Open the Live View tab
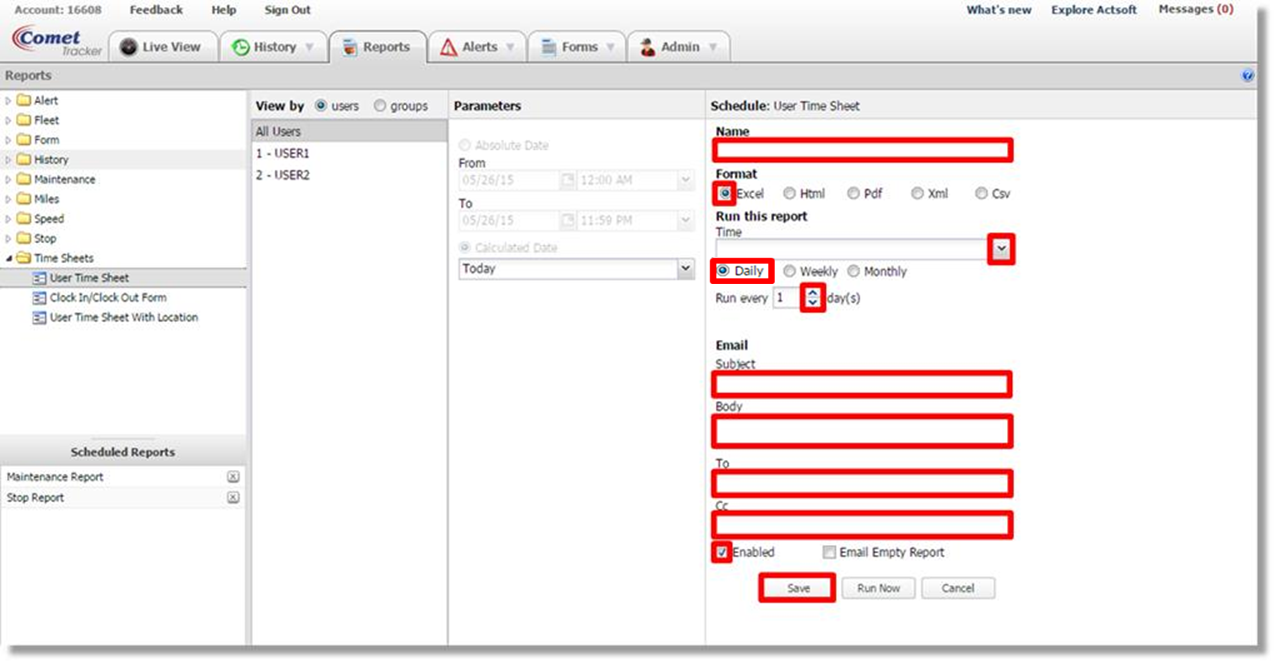Viewport: 1275px width, 663px height. click(162, 47)
